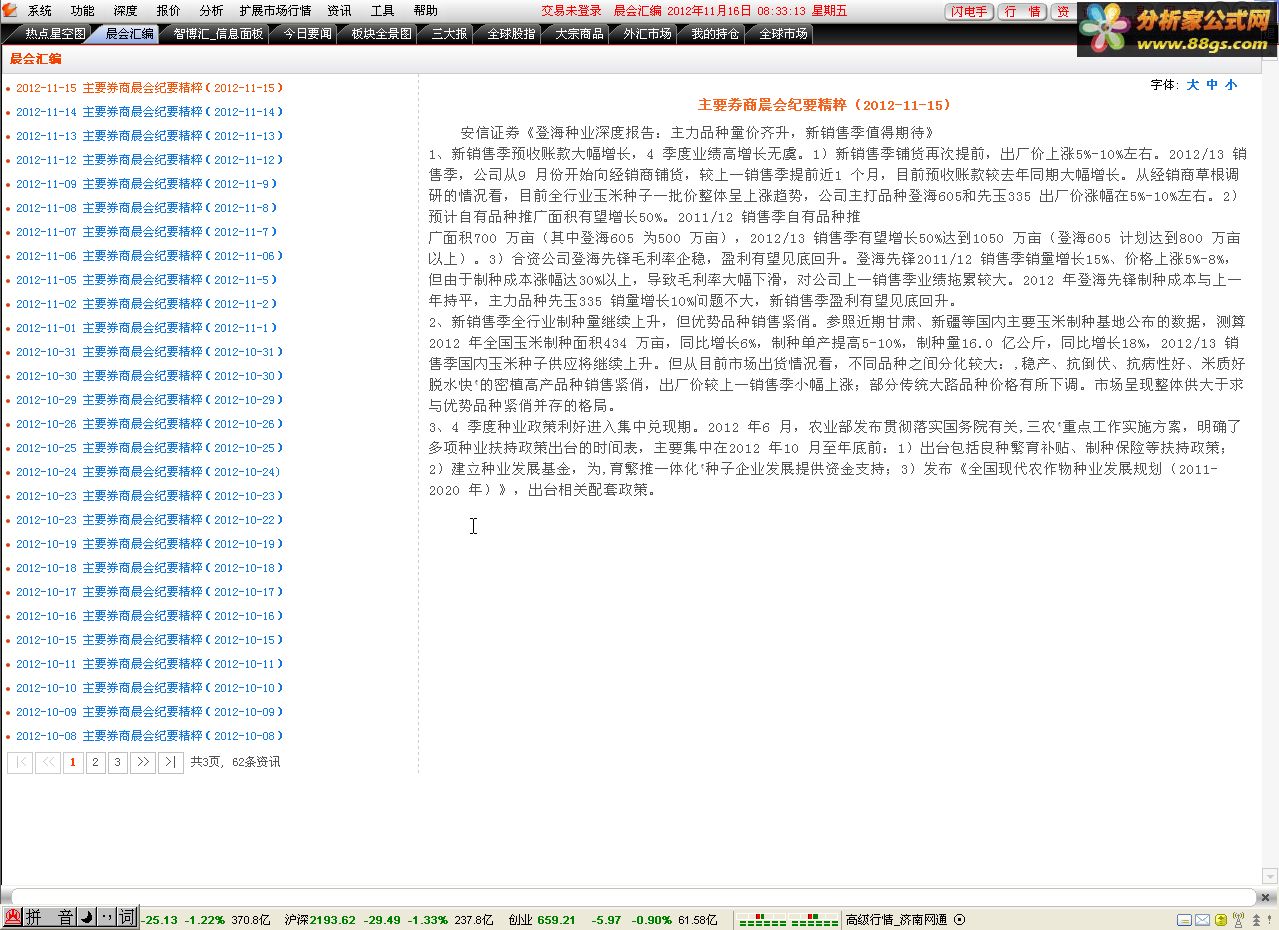
Task: Toggle punctuation mode icon in IME bar
Action: click(106, 918)
